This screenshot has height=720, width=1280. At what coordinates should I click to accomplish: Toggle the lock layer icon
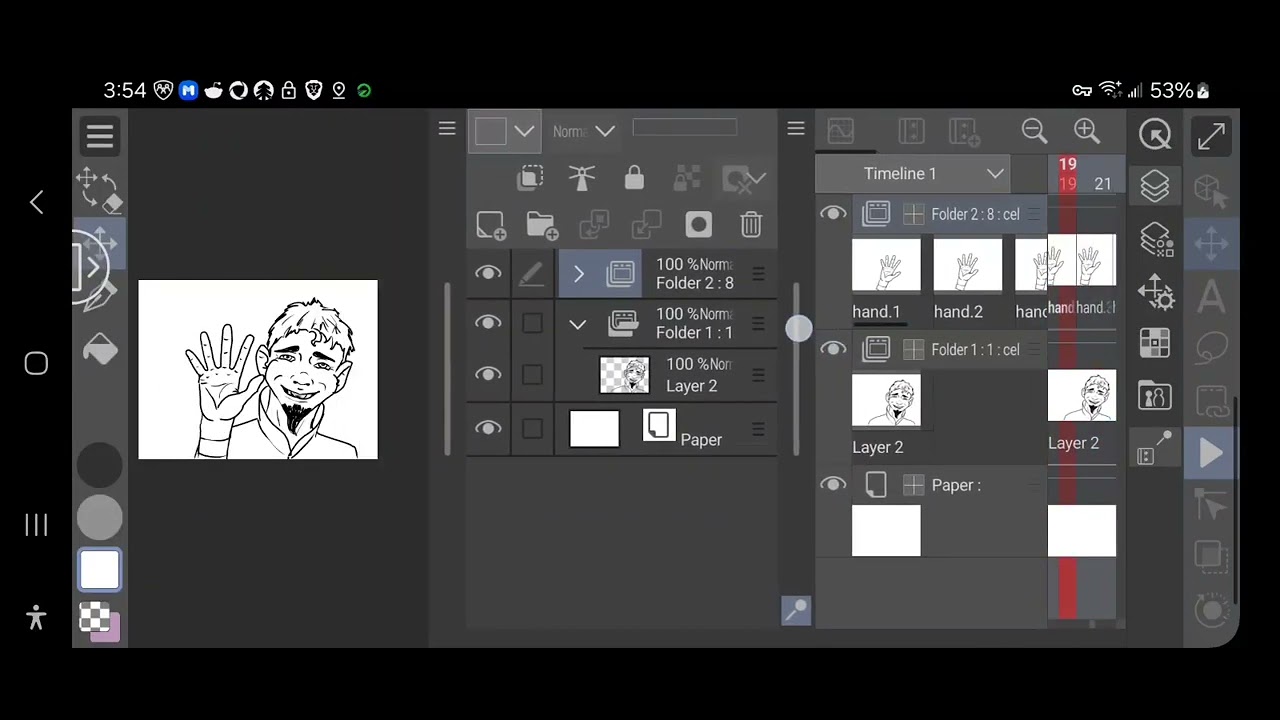pyautogui.click(x=634, y=178)
